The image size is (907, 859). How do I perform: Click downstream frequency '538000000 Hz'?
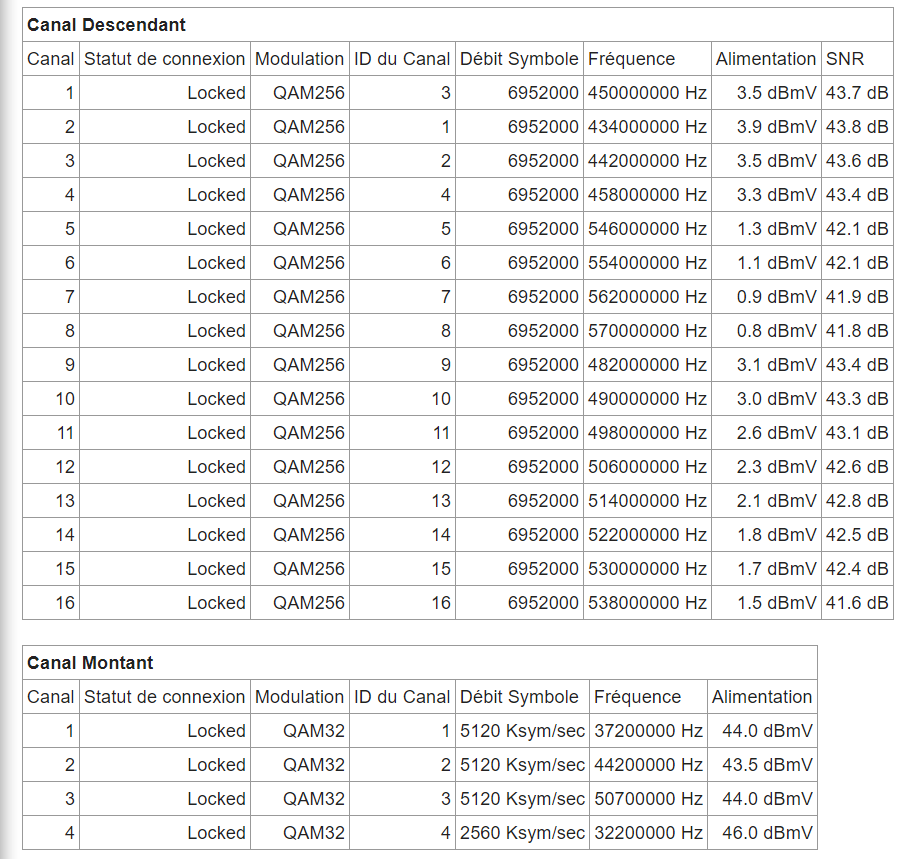coord(647,603)
